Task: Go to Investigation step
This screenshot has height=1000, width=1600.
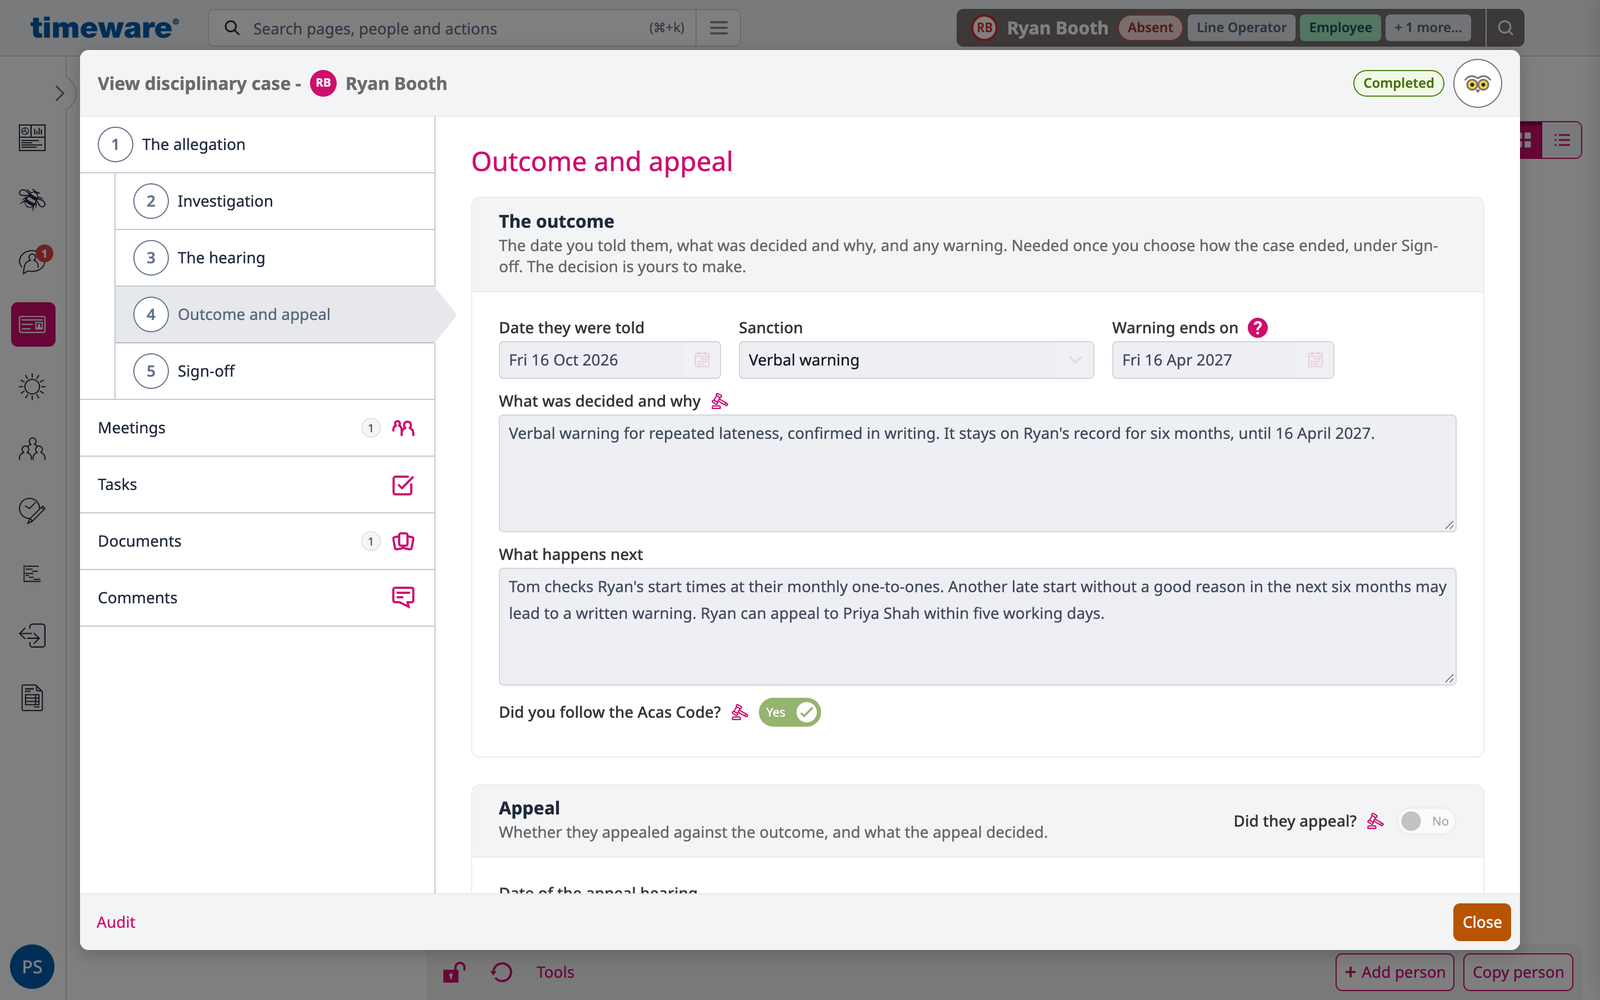Action: point(275,201)
